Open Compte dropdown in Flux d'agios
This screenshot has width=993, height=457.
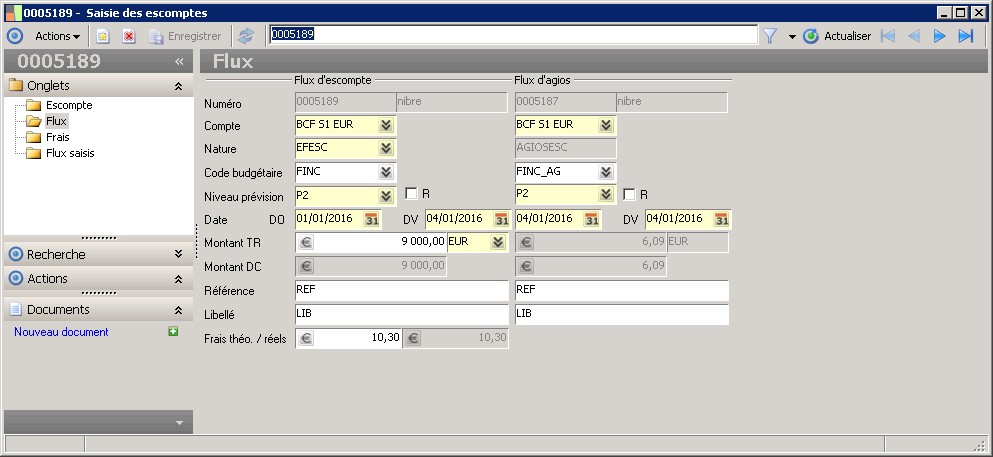(606, 125)
